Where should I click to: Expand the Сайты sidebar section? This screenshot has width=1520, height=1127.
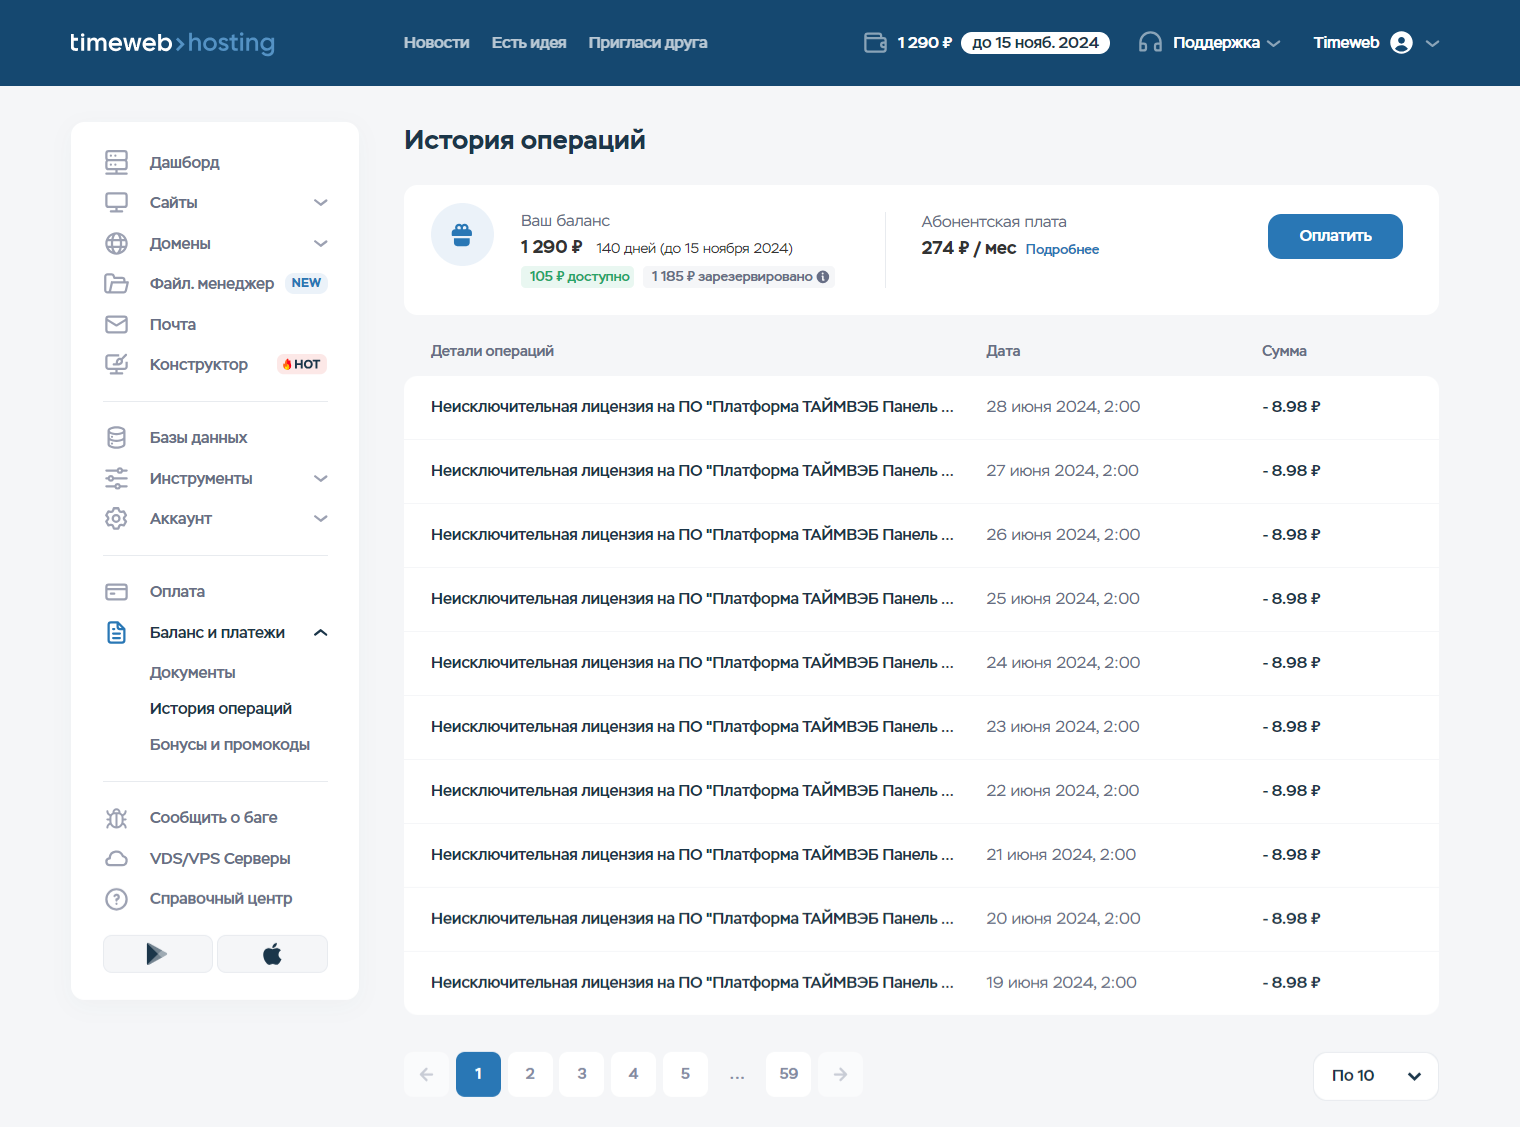(321, 203)
